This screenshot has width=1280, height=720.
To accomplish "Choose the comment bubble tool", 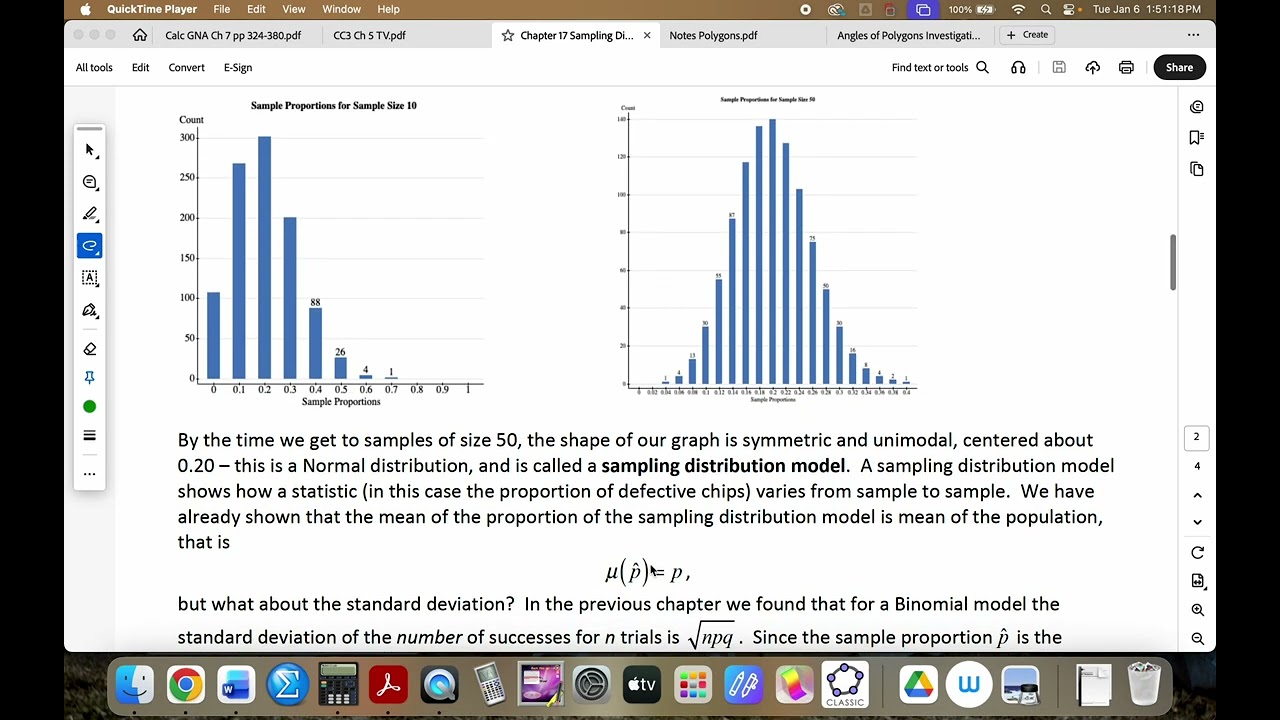I will pos(90,182).
